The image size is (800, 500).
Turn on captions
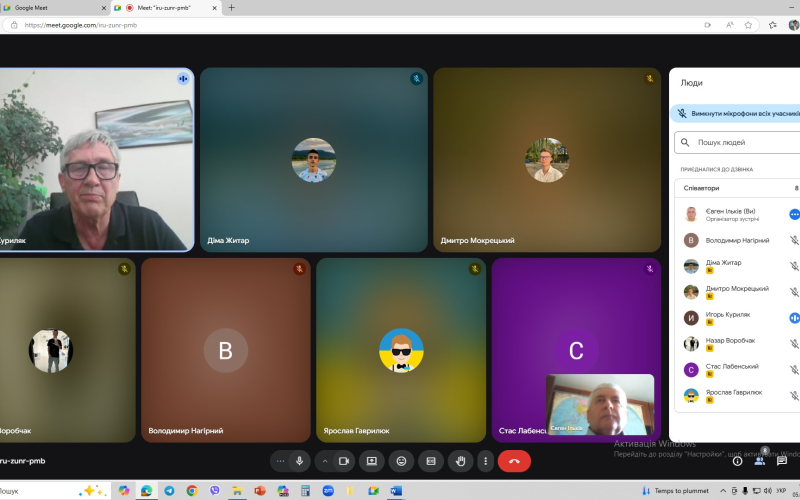coord(431,461)
